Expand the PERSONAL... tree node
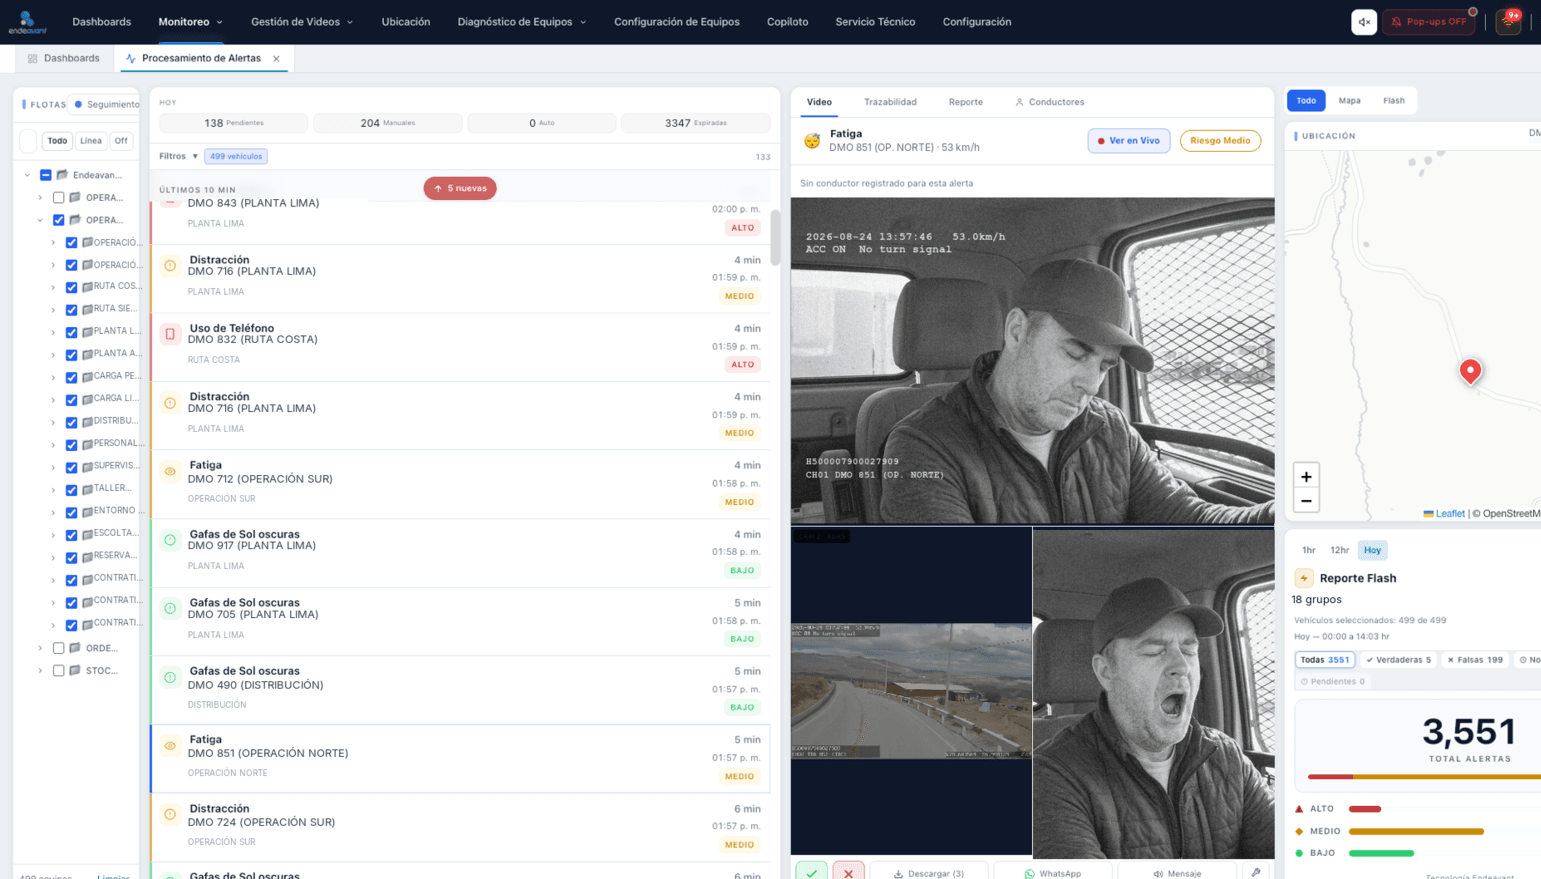 (x=53, y=445)
